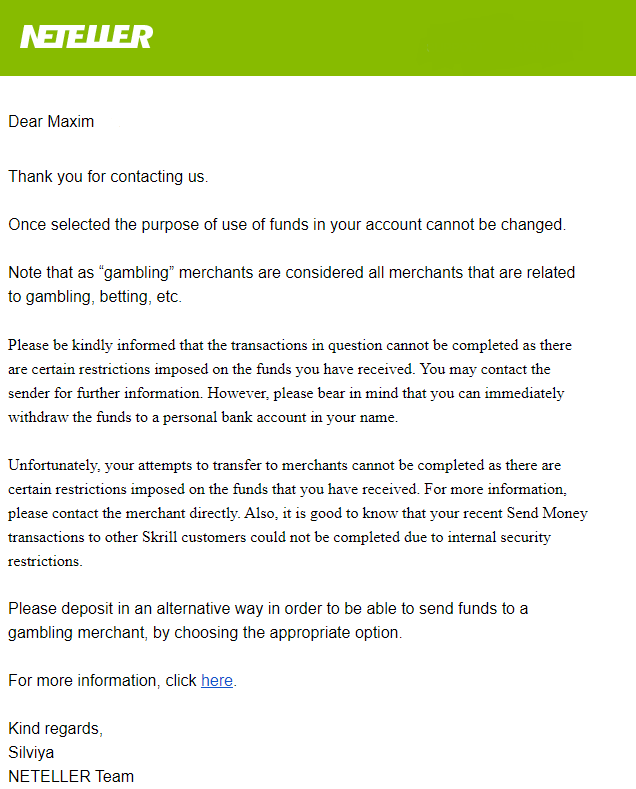Click the 'NETELLER Team' signature line
Viewport: 636px width, 789px height.
click(x=71, y=776)
